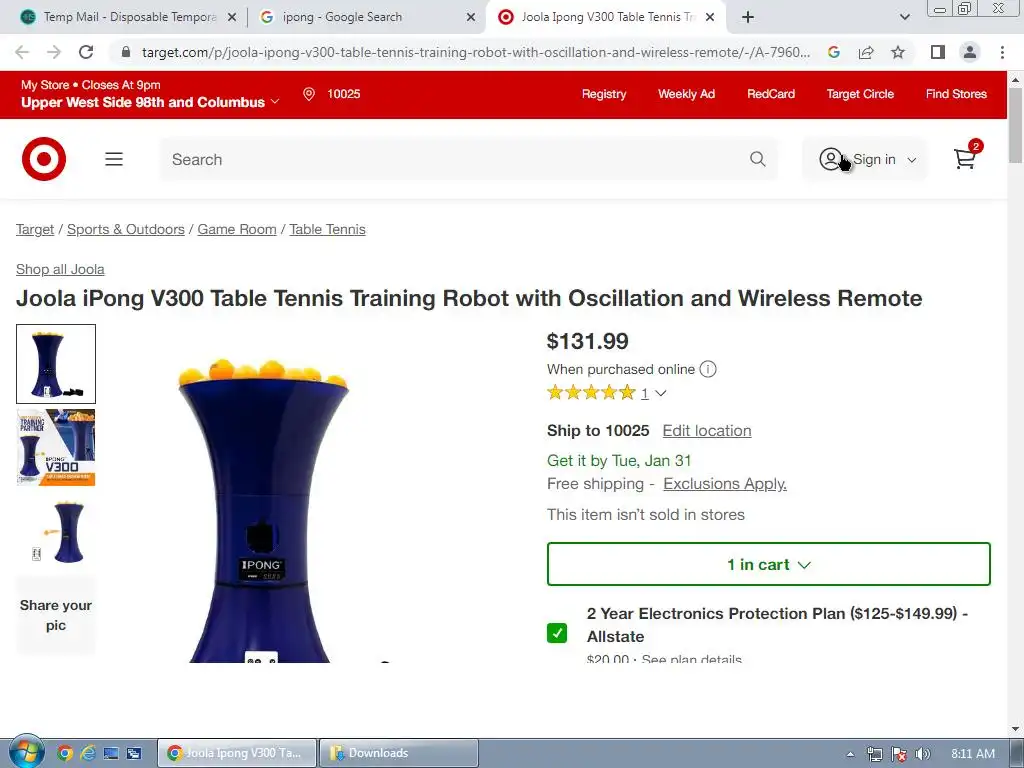
Task: Open the shopping cart icon
Action: [965, 159]
